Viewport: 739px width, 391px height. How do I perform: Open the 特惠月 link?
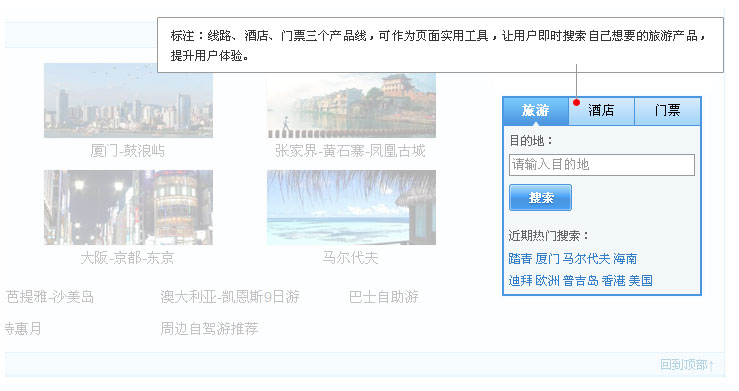click(23, 328)
